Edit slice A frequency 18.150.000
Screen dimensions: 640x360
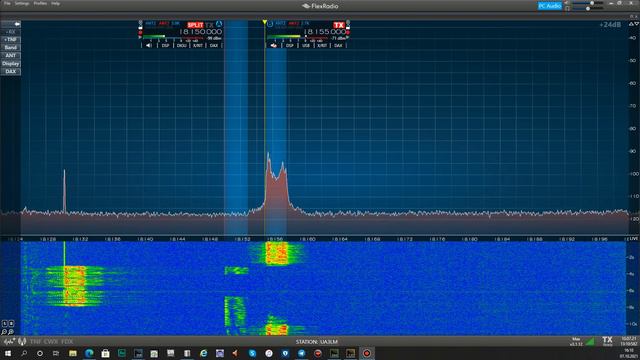point(201,31)
